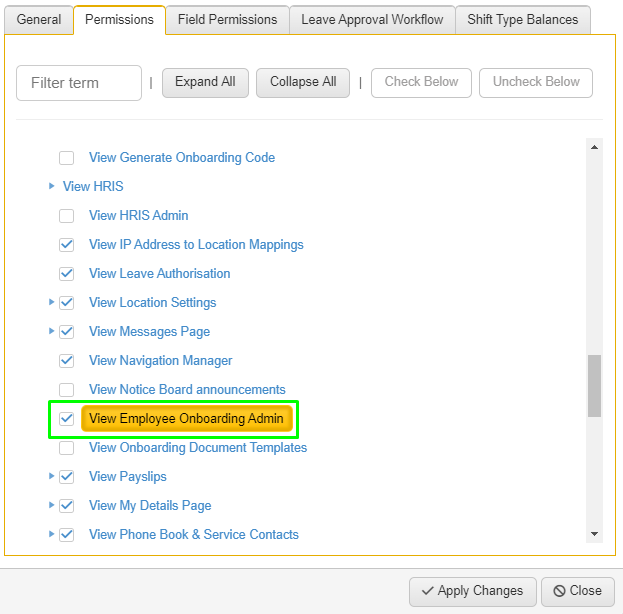Click the scroll down arrow icon
623x614 pixels.
[594, 534]
